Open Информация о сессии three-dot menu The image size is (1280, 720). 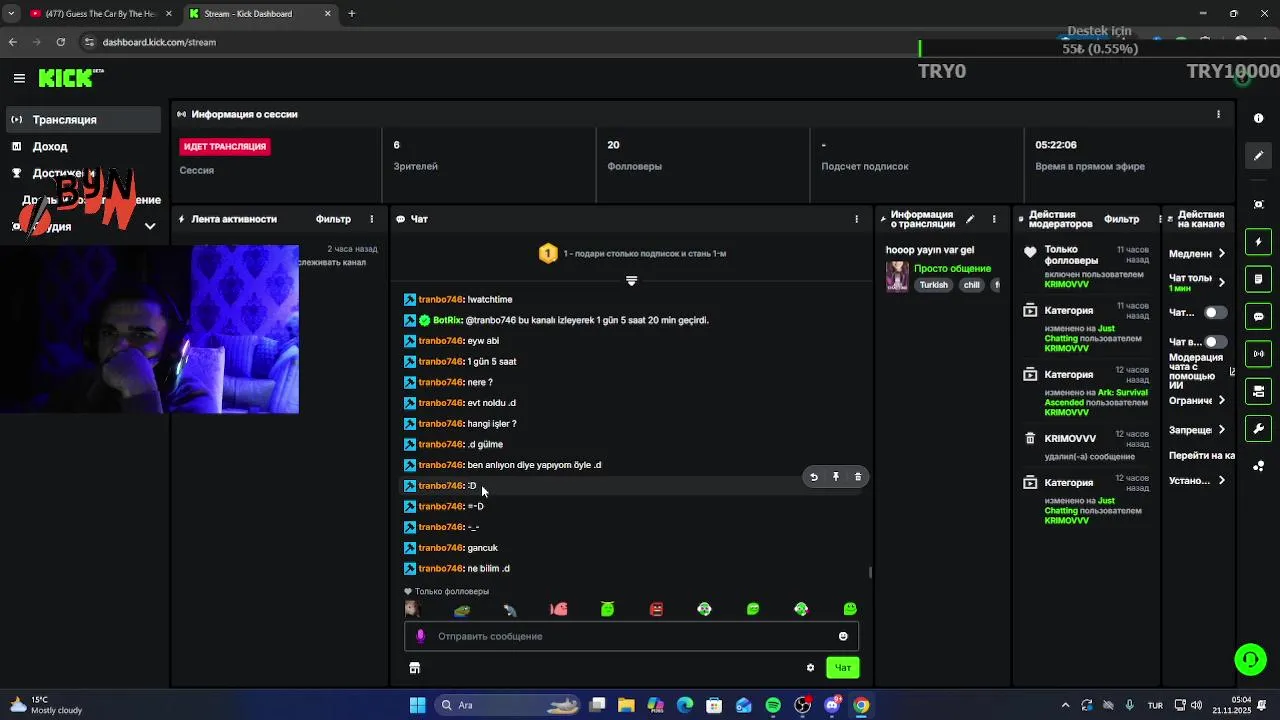pyautogui.click(x=1218, y=114)
